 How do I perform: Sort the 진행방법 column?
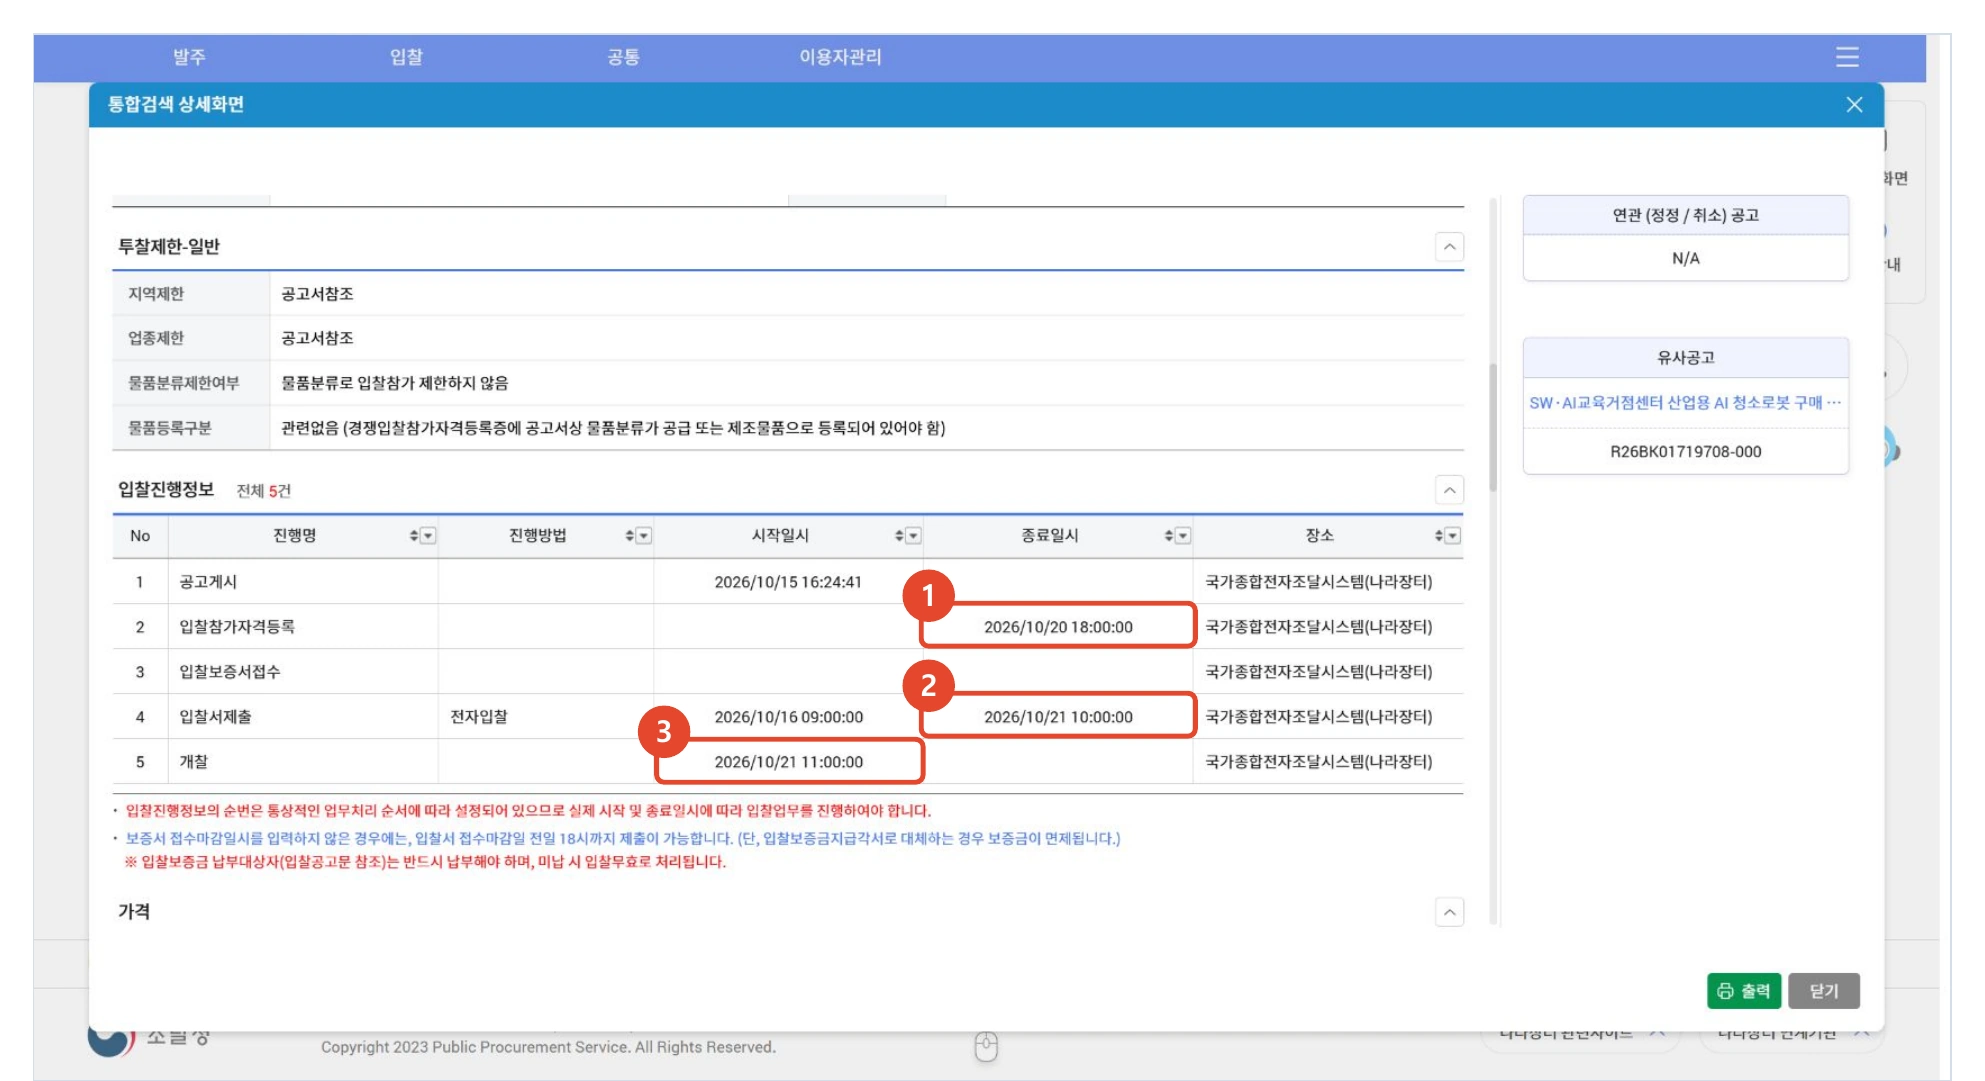(629, 536)
